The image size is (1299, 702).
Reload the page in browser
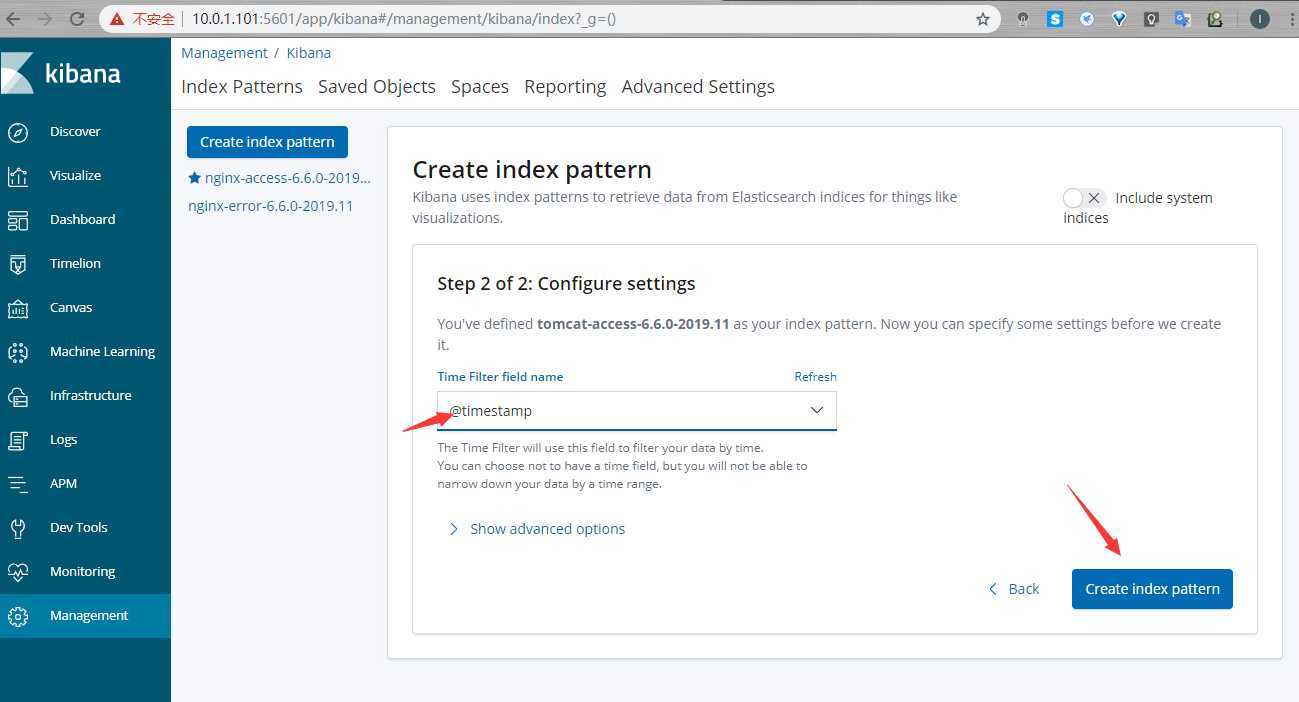[x=78, y=19]
